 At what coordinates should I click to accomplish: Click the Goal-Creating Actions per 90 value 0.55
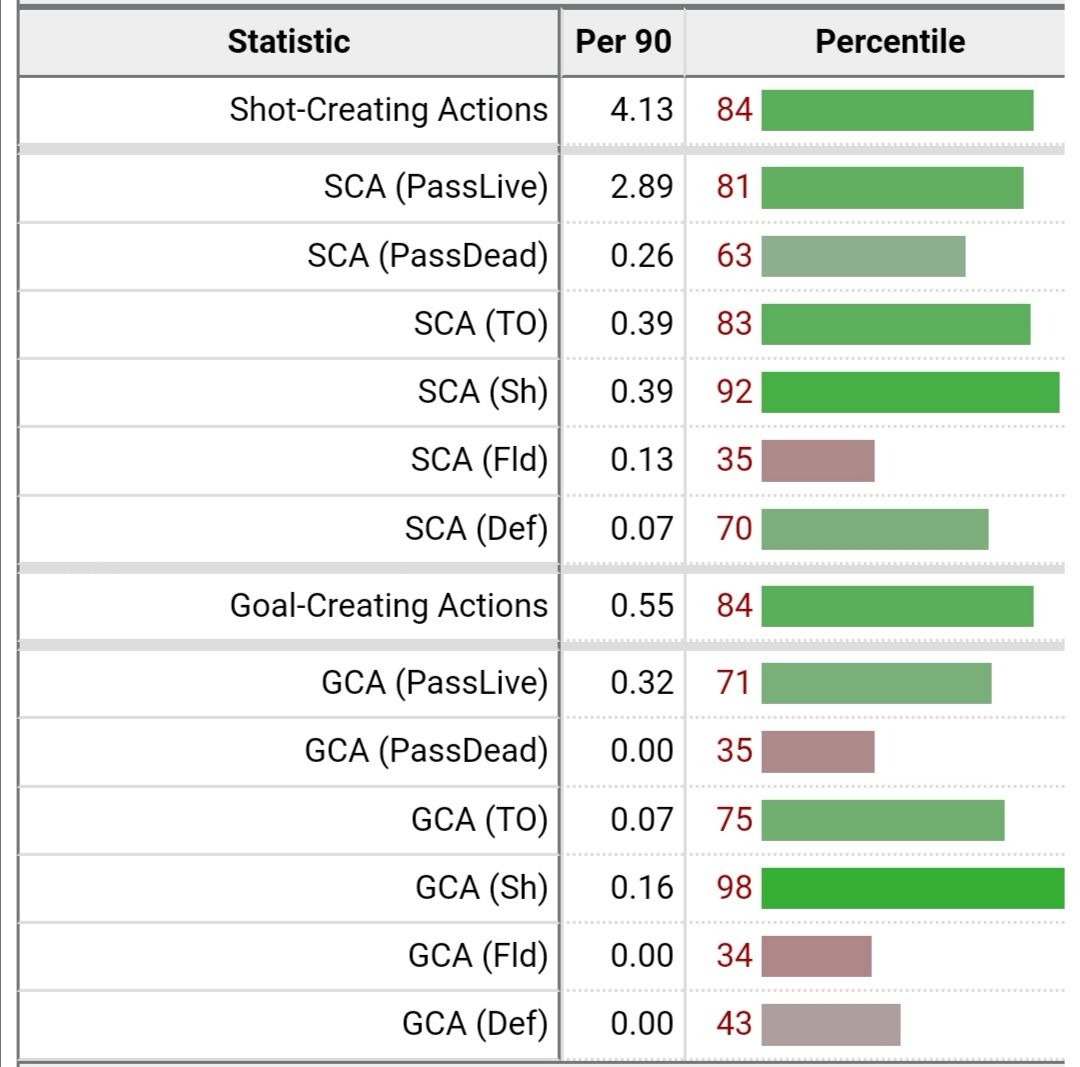[642, 605]
